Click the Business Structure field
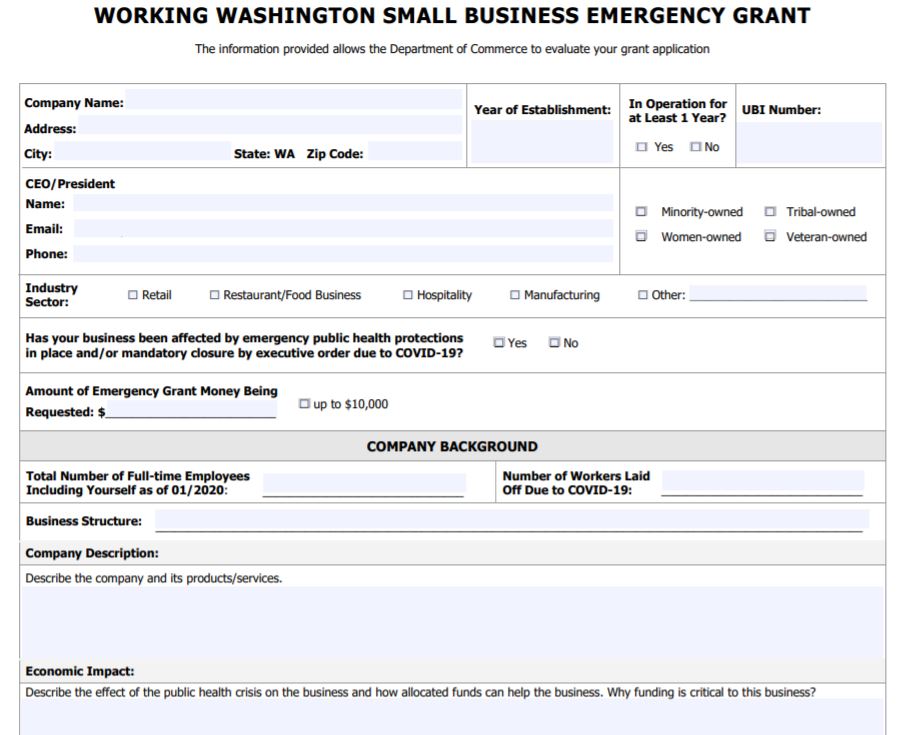Viewport: 903px width, 735px height. 511,520
